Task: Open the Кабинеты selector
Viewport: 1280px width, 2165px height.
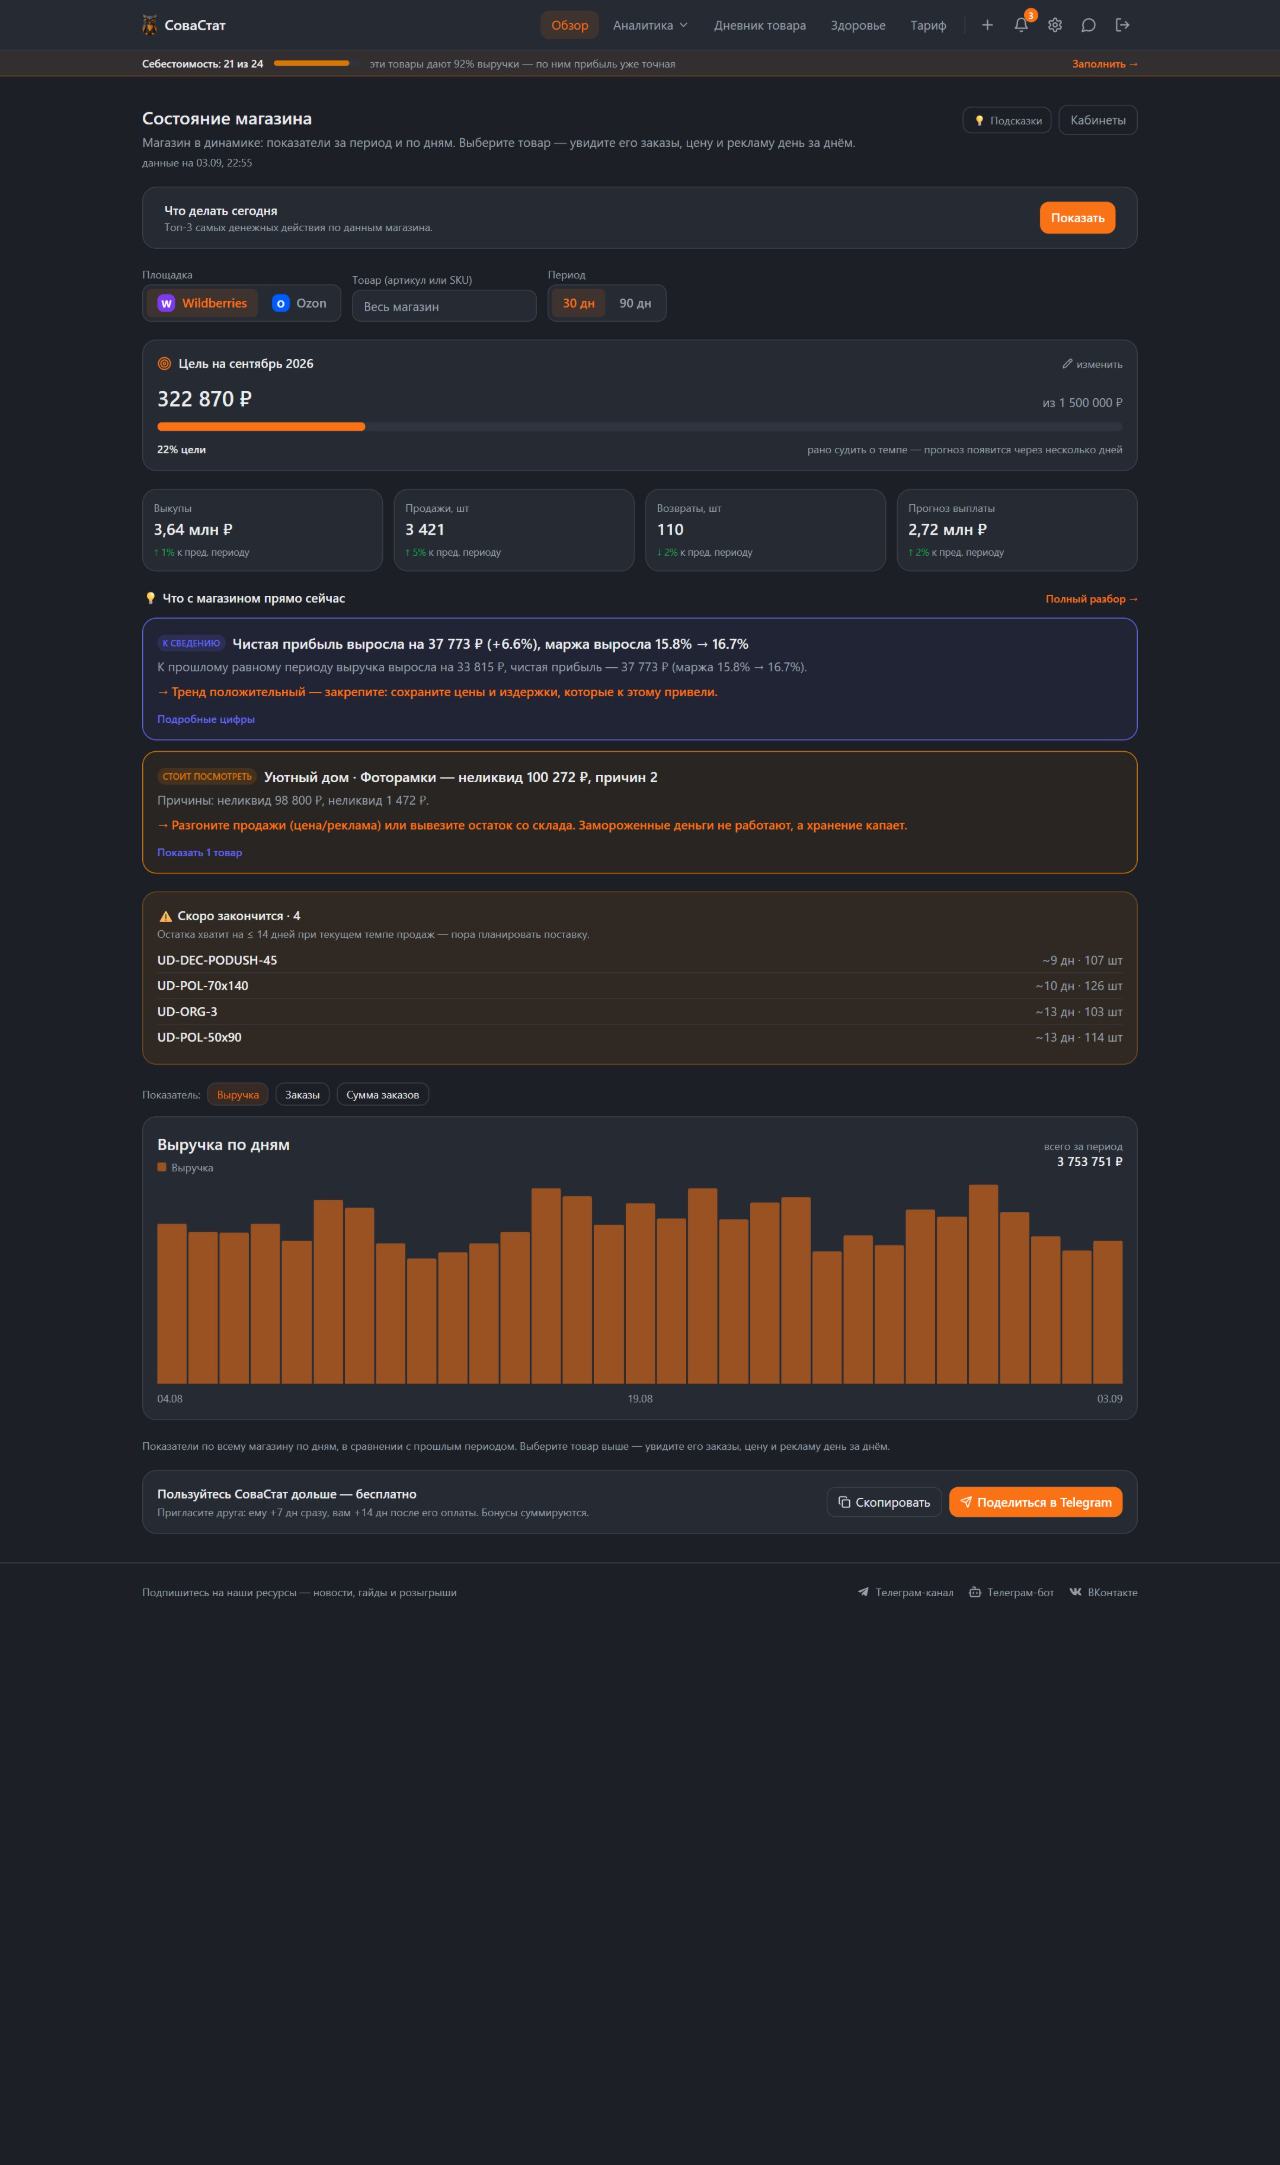Action: coord(1098,120)
